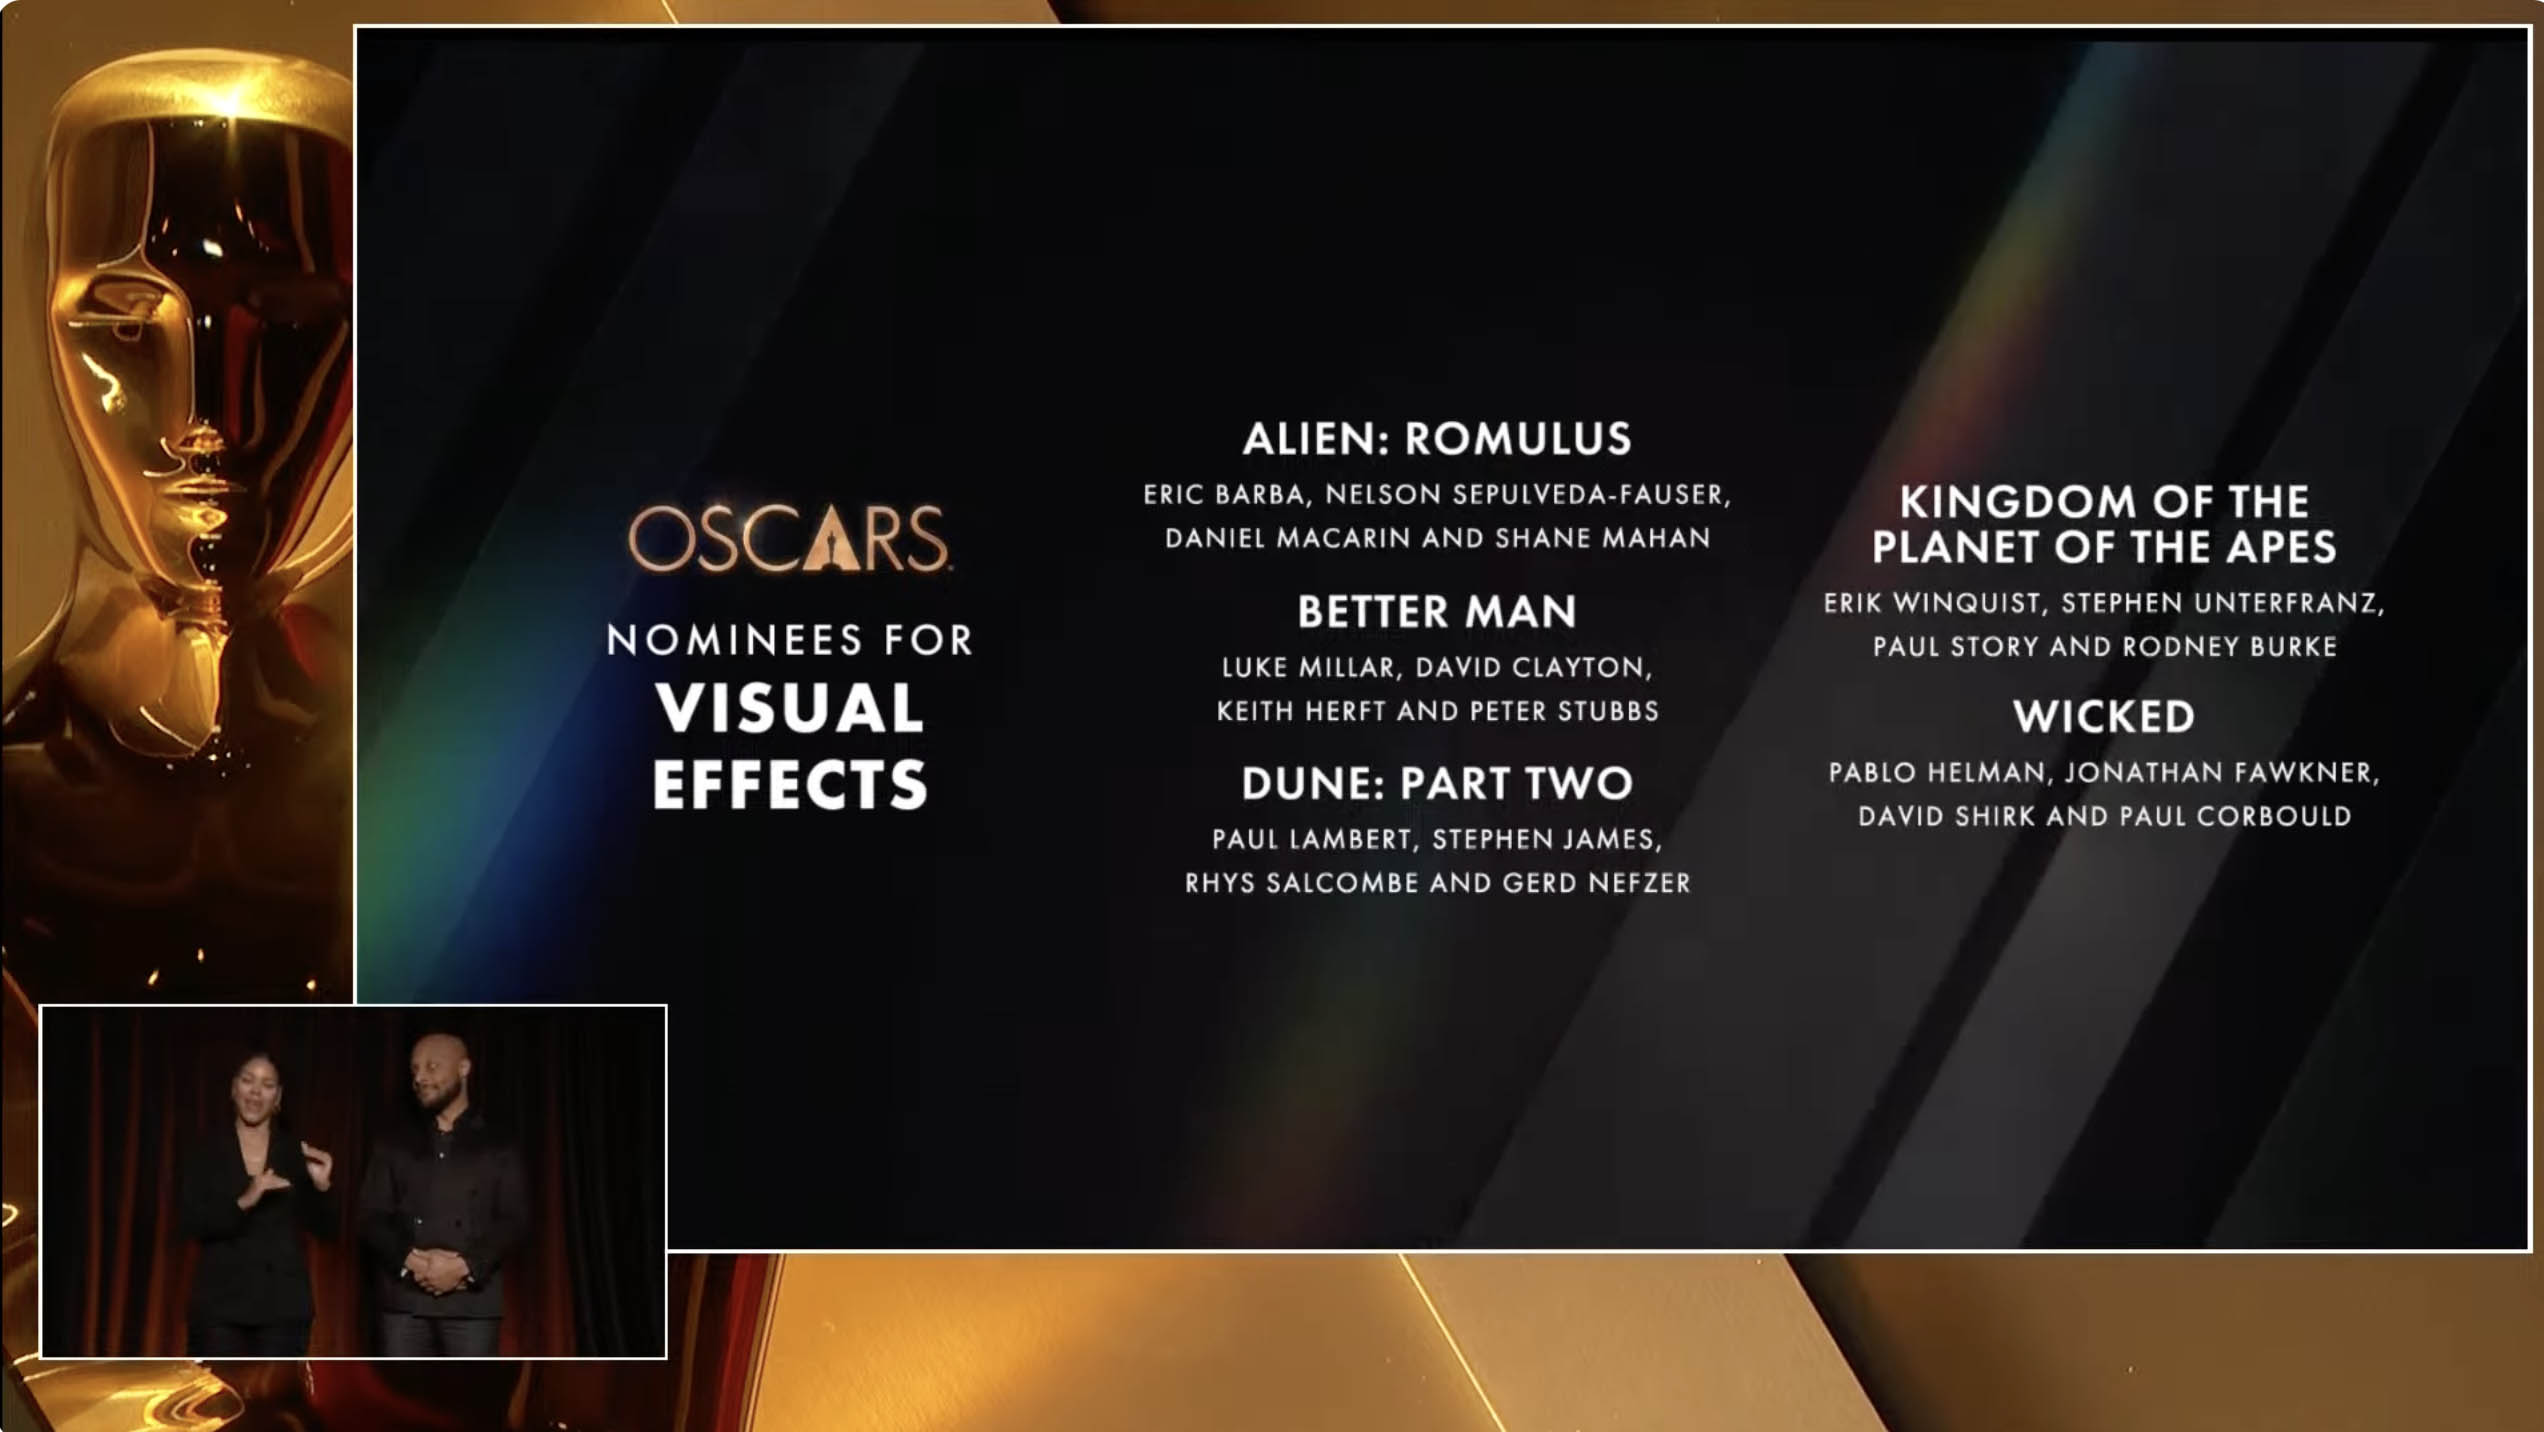Click the "NOMINEES FOR" heading text
Screen dimensions: 2544x1432
tap(789, 640)
